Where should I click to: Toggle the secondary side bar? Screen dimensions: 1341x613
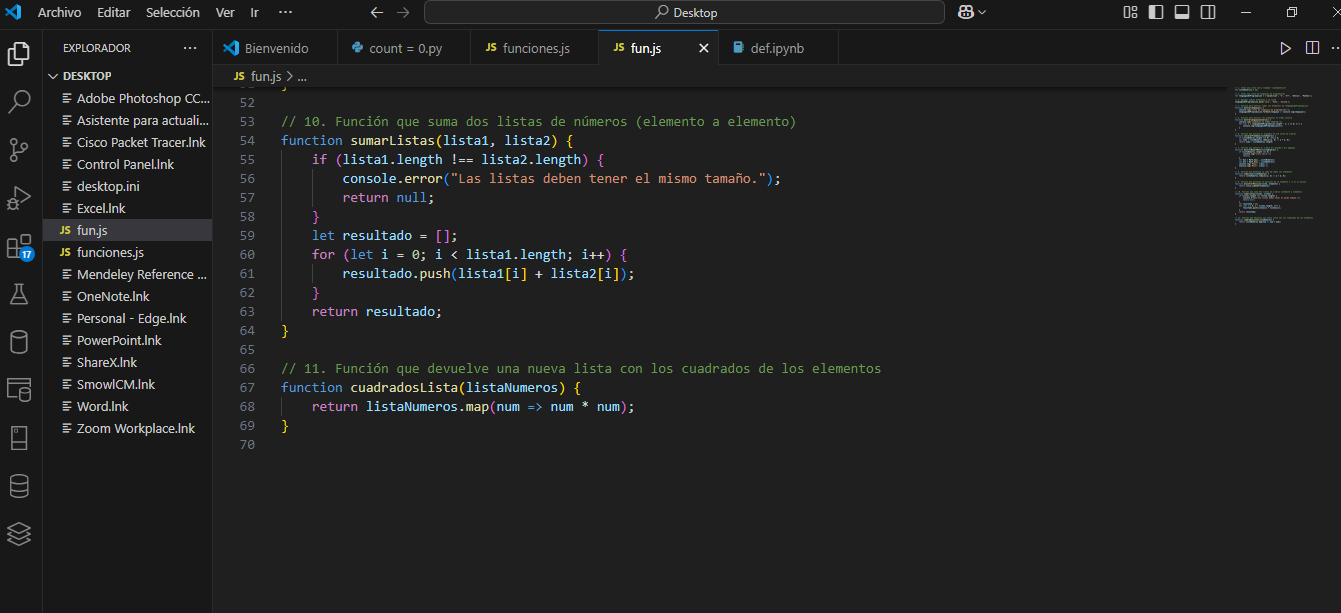[x=1208, y=12]
